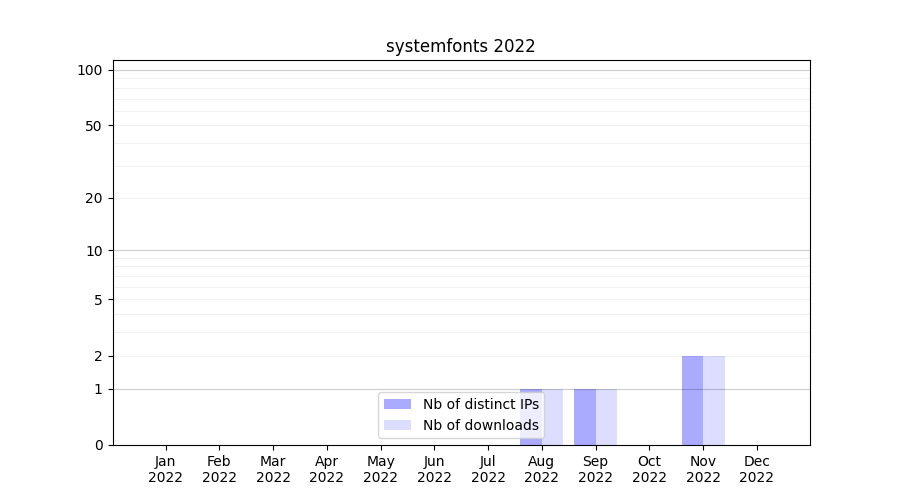Click the August downloads bar
The height and width of the screenshot is (500, 900).
pos(553,416)
